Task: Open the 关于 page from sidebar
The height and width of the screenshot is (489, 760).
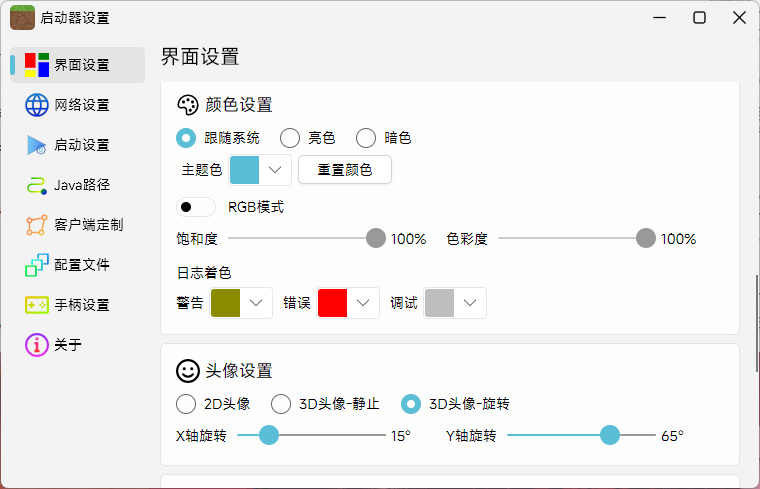Action: point(68,345)
